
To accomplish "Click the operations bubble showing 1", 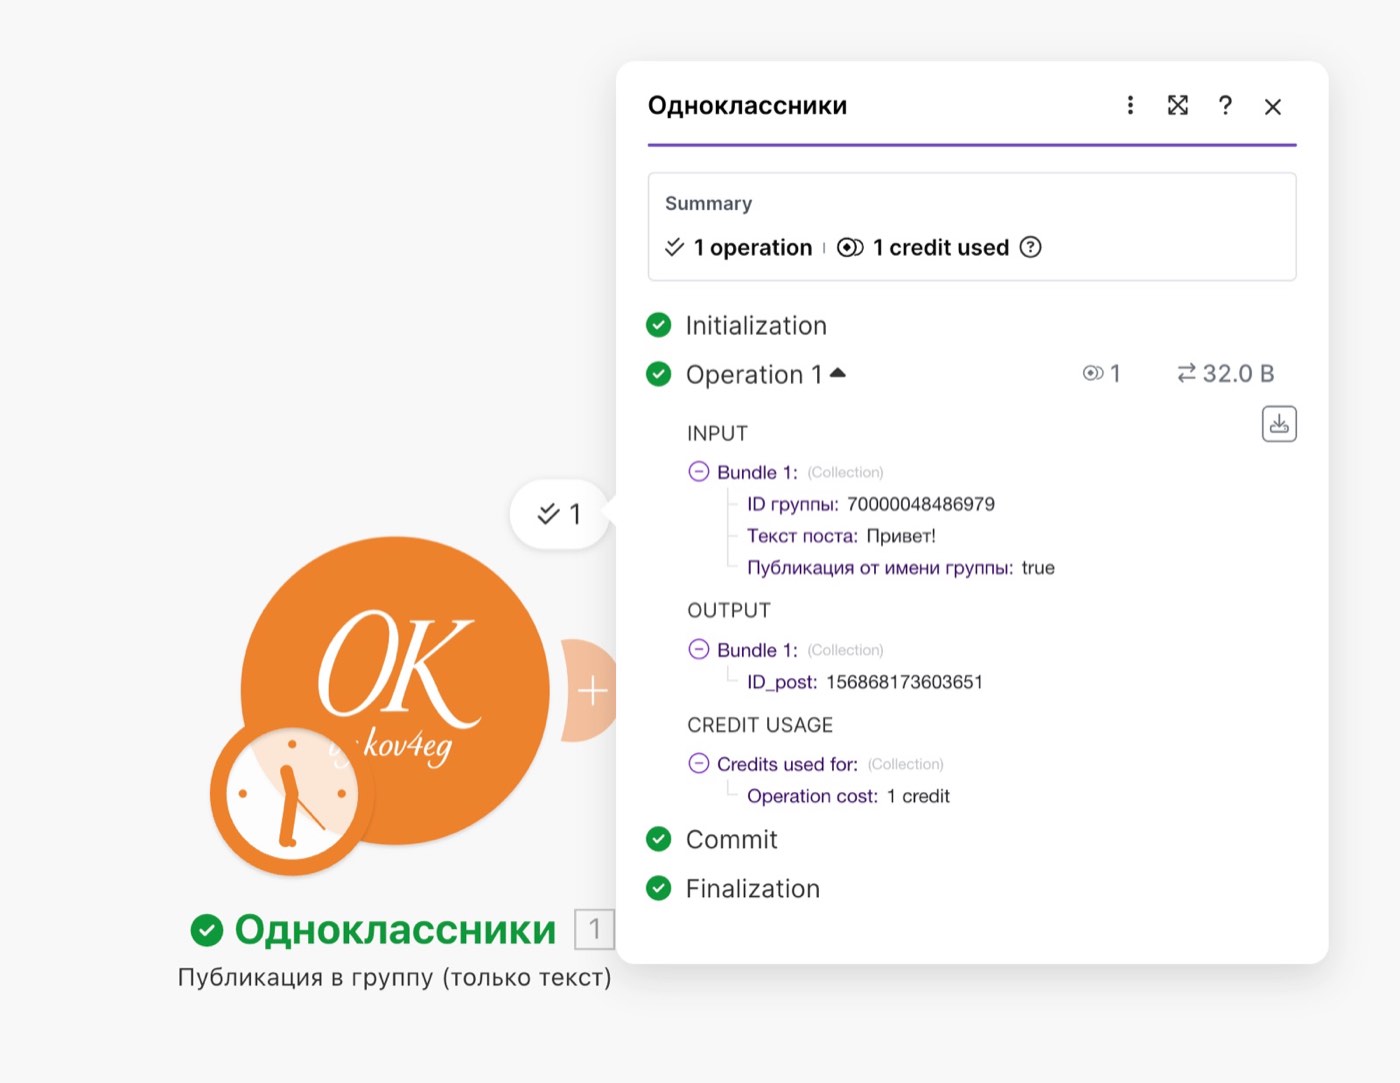I will click(560, 514).
